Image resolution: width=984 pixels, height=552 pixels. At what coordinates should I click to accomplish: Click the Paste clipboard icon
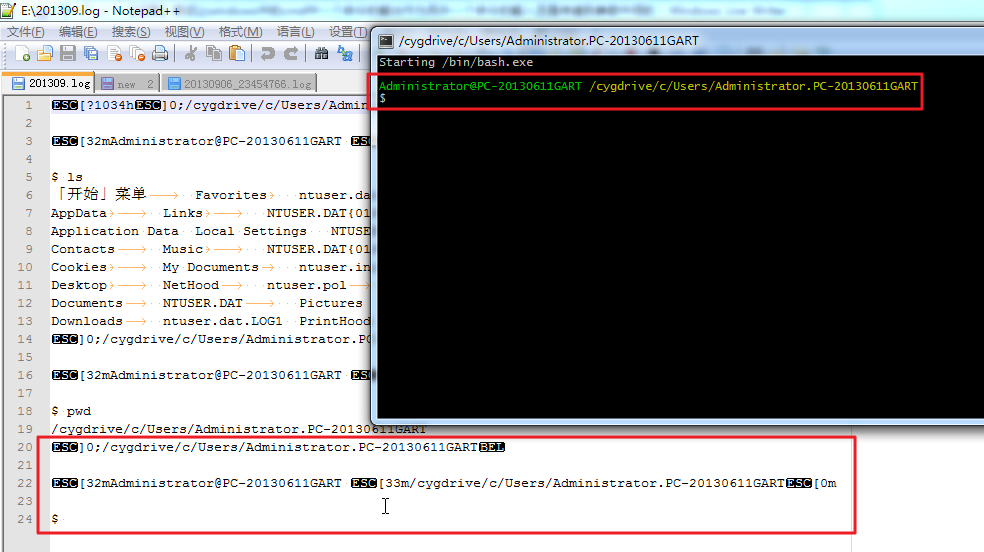(237, 54)
